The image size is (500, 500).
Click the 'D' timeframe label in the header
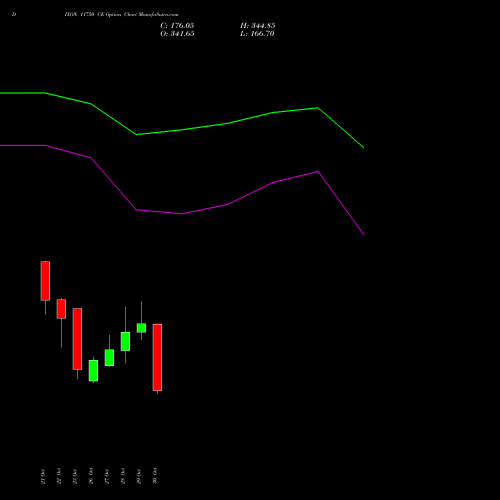coord(14,15)
